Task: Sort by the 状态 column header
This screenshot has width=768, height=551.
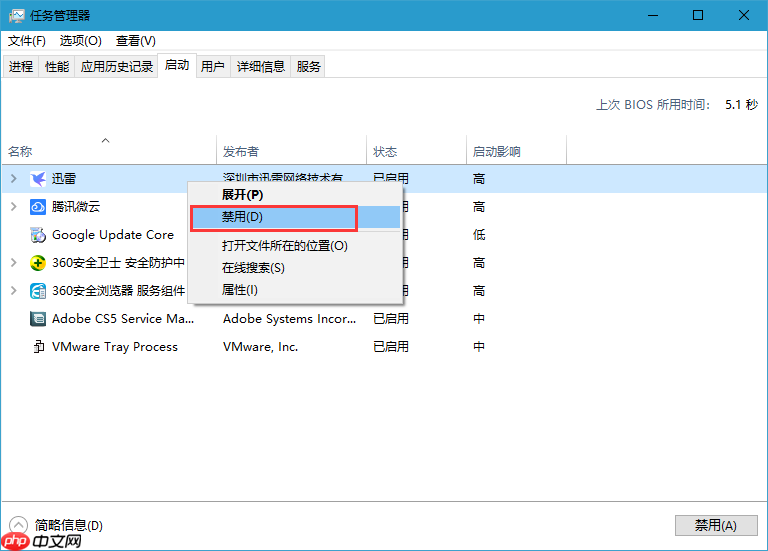Action: 416,151
